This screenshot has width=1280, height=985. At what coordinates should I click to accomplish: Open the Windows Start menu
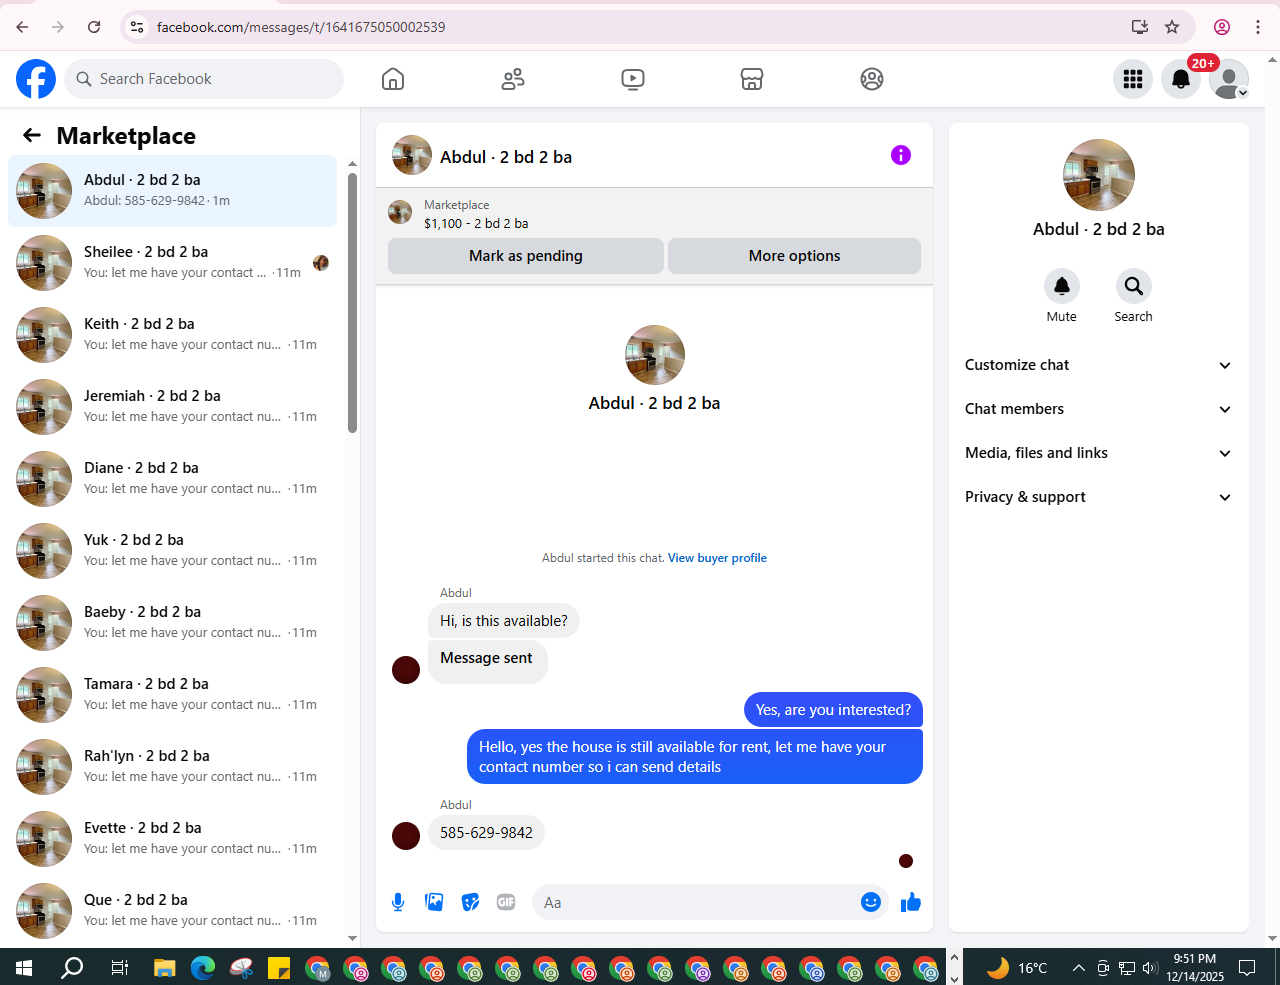click(24, 967)
